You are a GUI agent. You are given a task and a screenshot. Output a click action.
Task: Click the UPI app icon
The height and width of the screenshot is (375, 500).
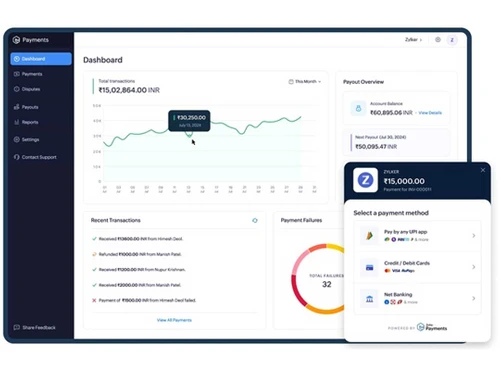369,236
